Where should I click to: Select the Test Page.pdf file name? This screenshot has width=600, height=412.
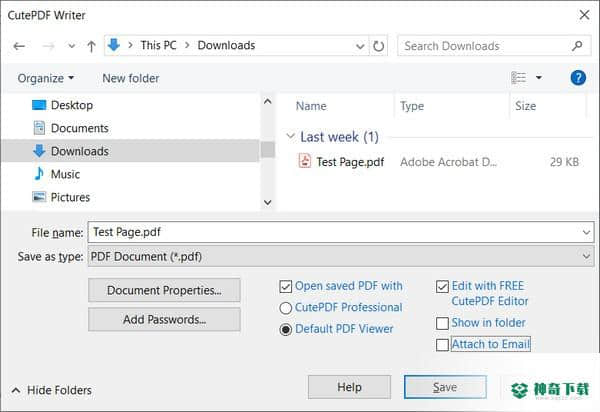[x=350, y=162]
